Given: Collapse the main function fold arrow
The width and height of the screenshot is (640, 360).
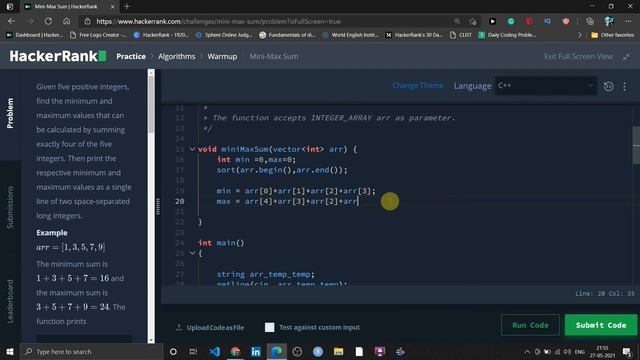Looking at the screenshot, I should tap(192, 253).
